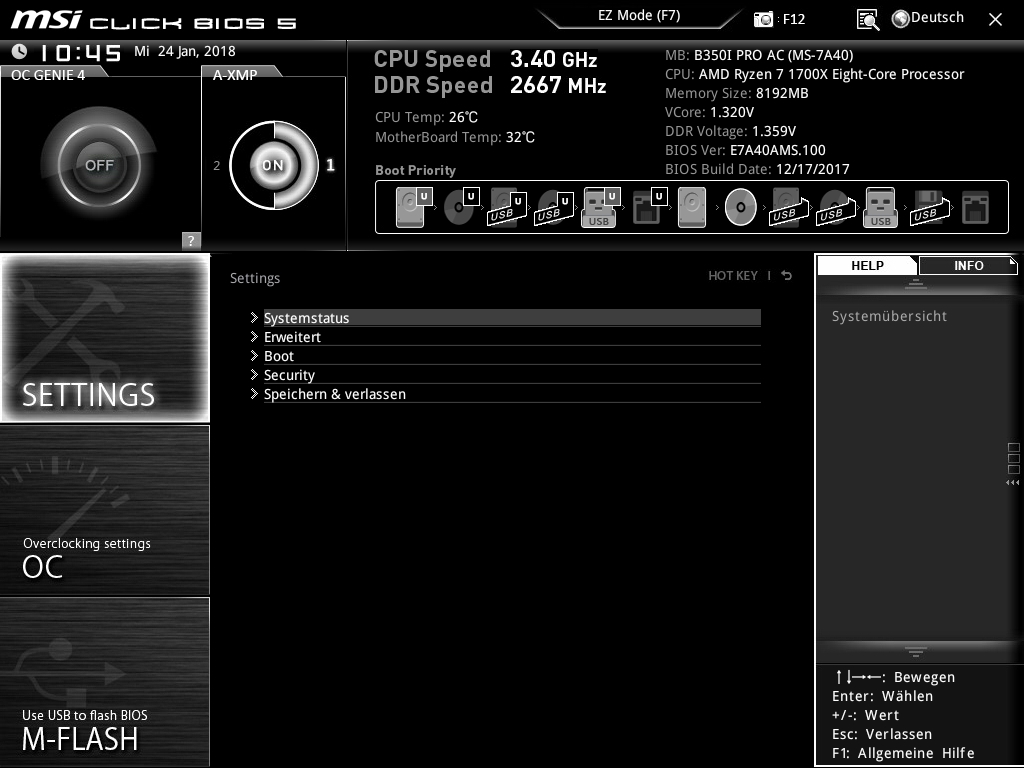The width and height of the screenshot is (1024, 768).
Task: Click the clock icon beside the time
Action: point(20,52)
